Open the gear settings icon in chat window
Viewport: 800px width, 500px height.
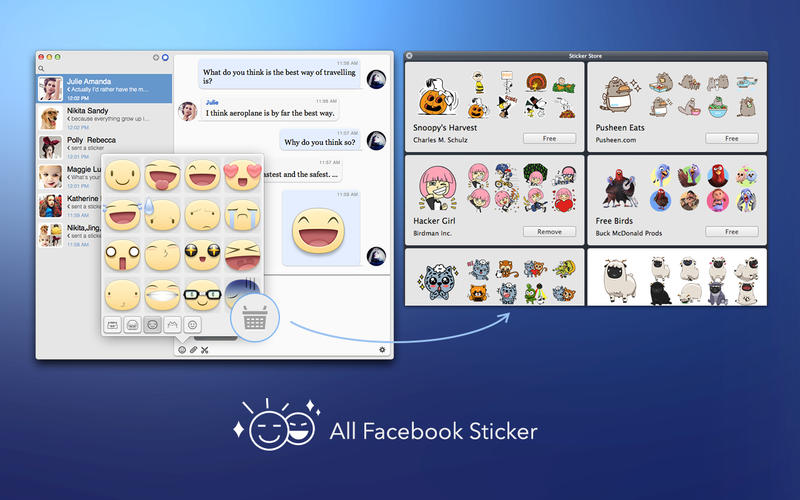click(382, 349)
